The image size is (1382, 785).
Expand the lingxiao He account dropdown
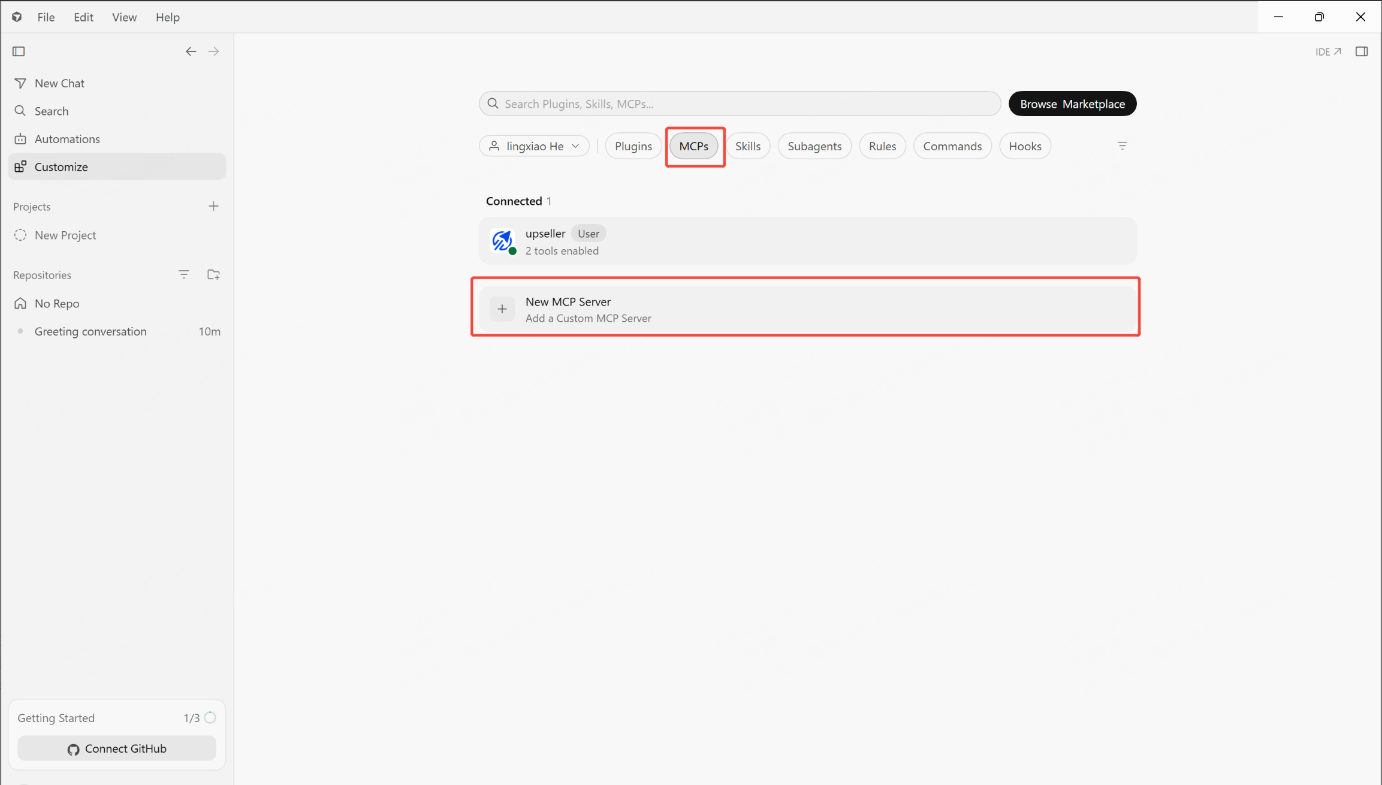click(x=534, y=146)
